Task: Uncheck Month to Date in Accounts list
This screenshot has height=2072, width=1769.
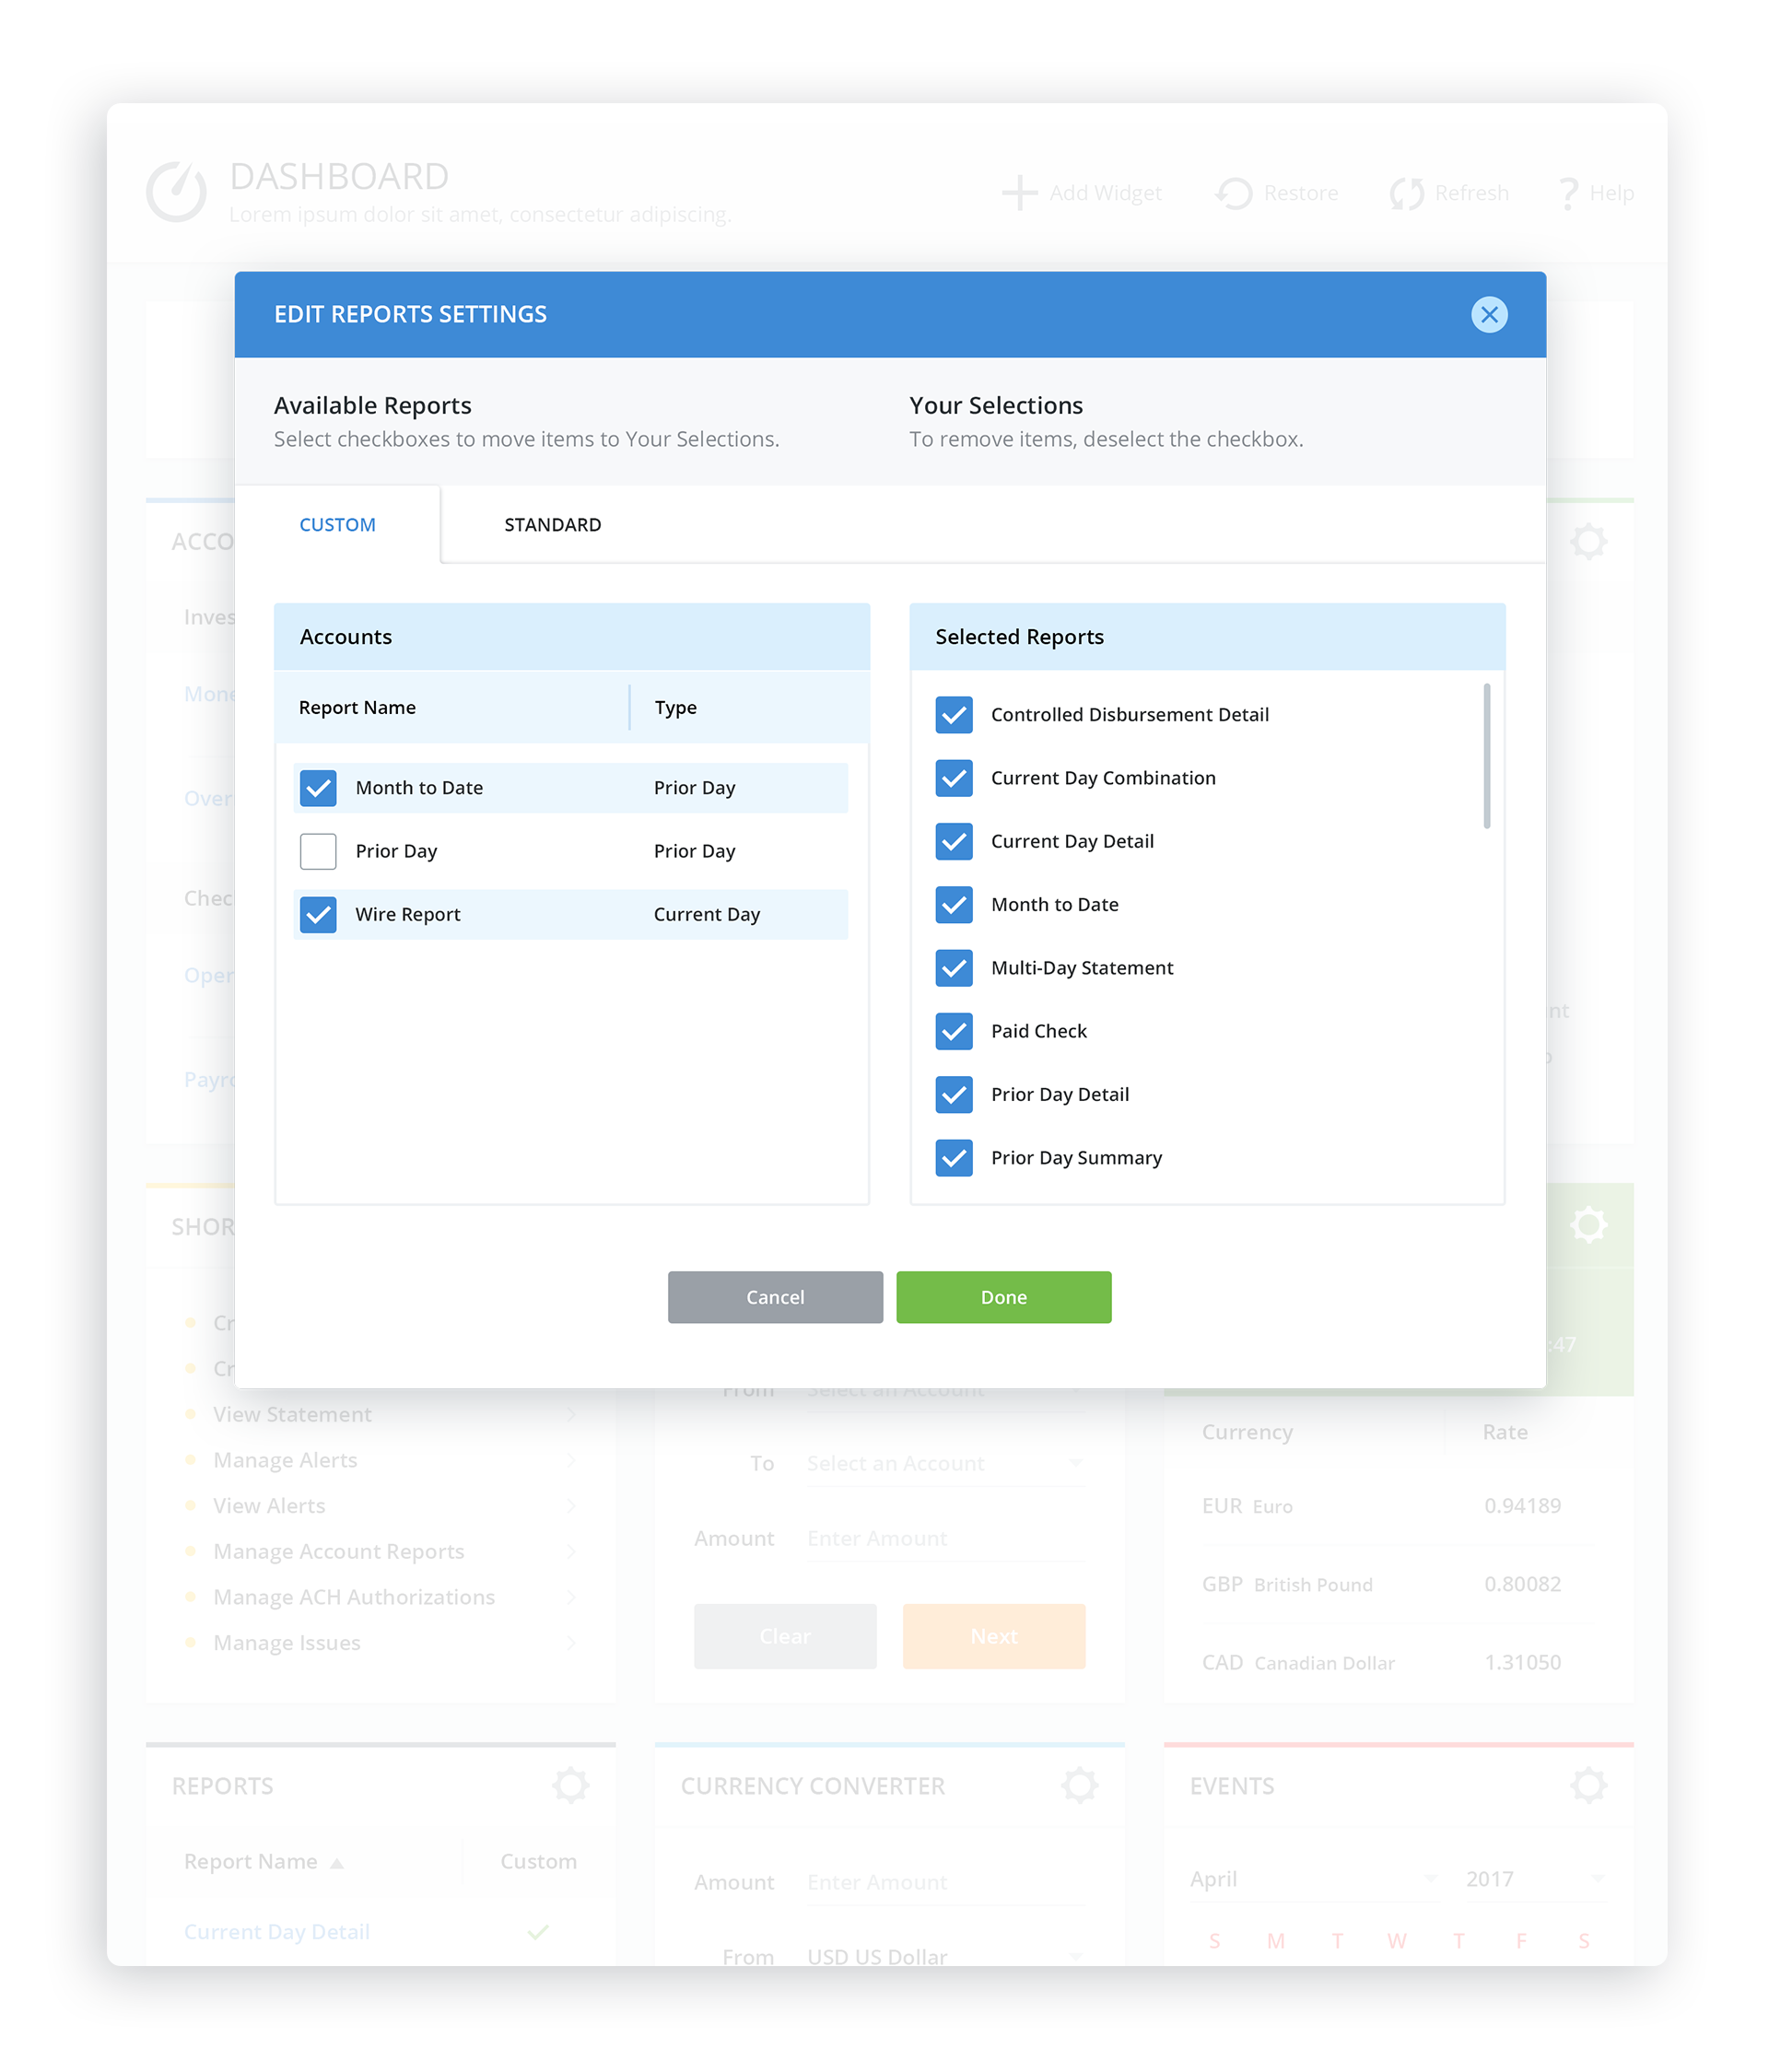Action: click(318, 787)
